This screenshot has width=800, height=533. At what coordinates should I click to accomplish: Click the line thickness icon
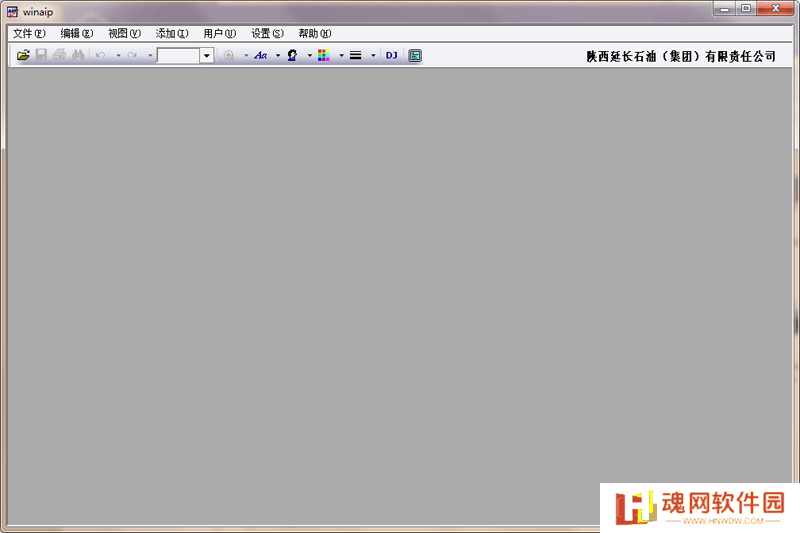click(x=356, y=55)
